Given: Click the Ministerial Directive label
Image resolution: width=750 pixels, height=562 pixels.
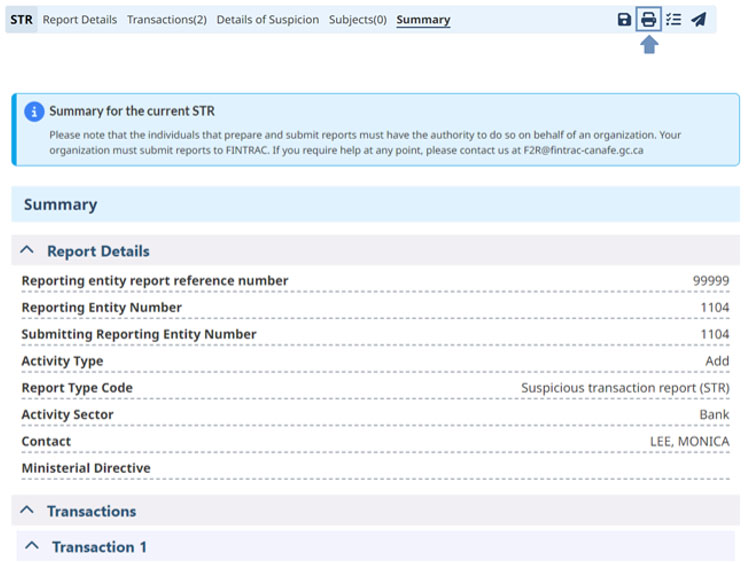Looking at the screenshot, I should [x=86, y=468].
